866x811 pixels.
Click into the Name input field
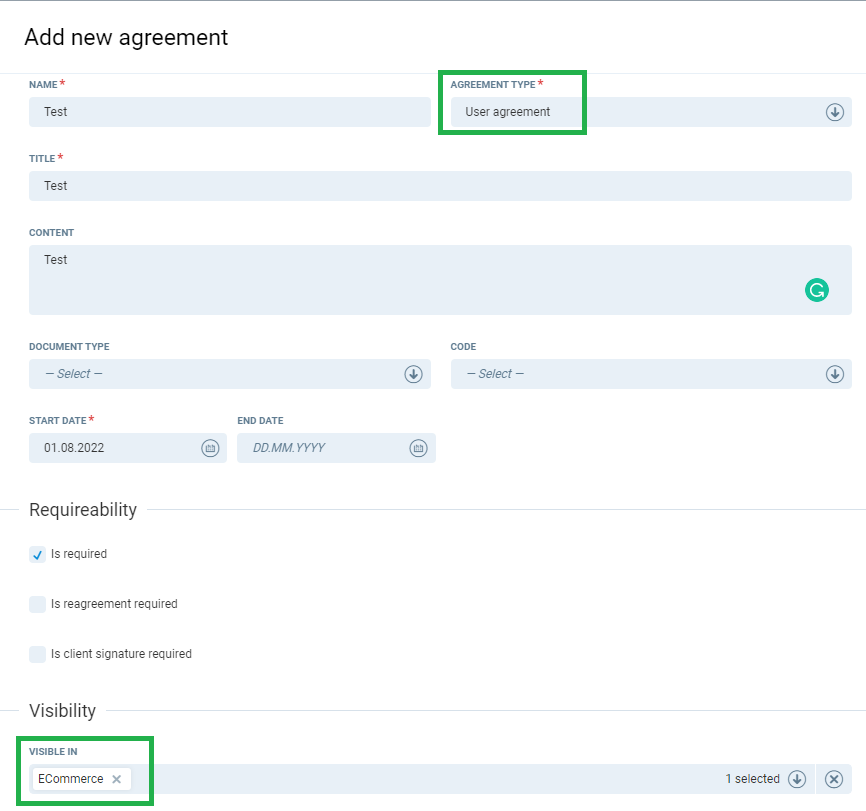[230, 112]
